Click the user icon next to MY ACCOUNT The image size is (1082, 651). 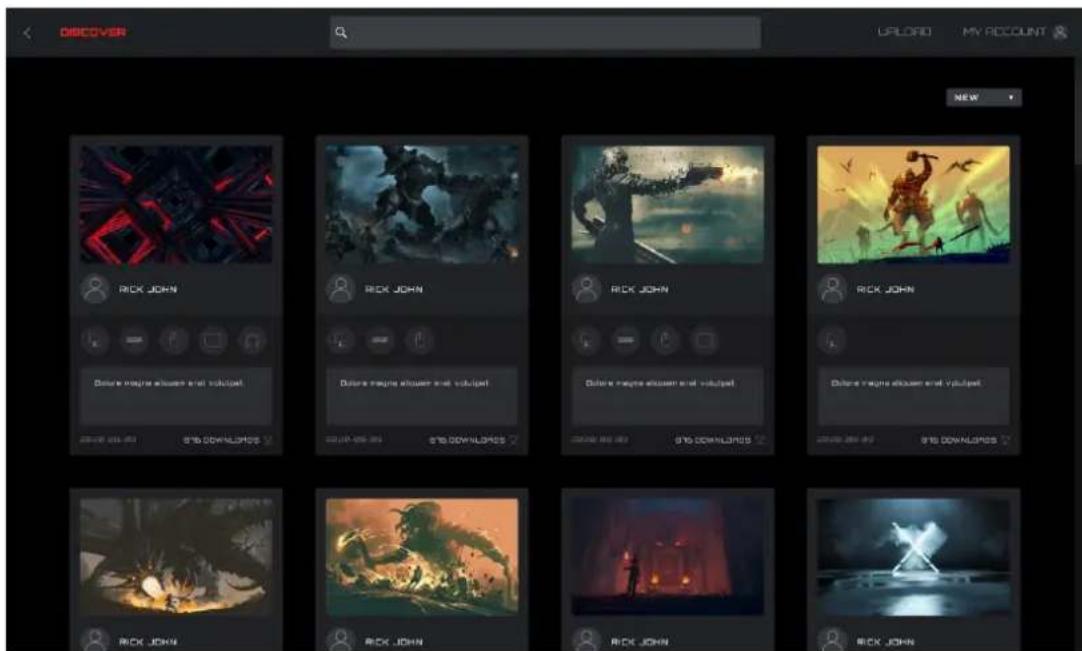click(1060, 32)
